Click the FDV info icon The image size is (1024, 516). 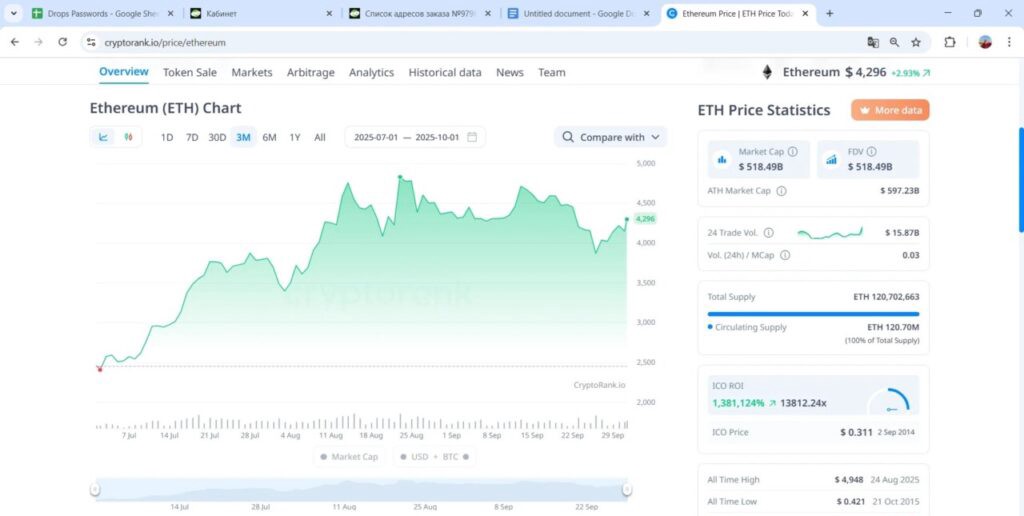click(871, 152)
